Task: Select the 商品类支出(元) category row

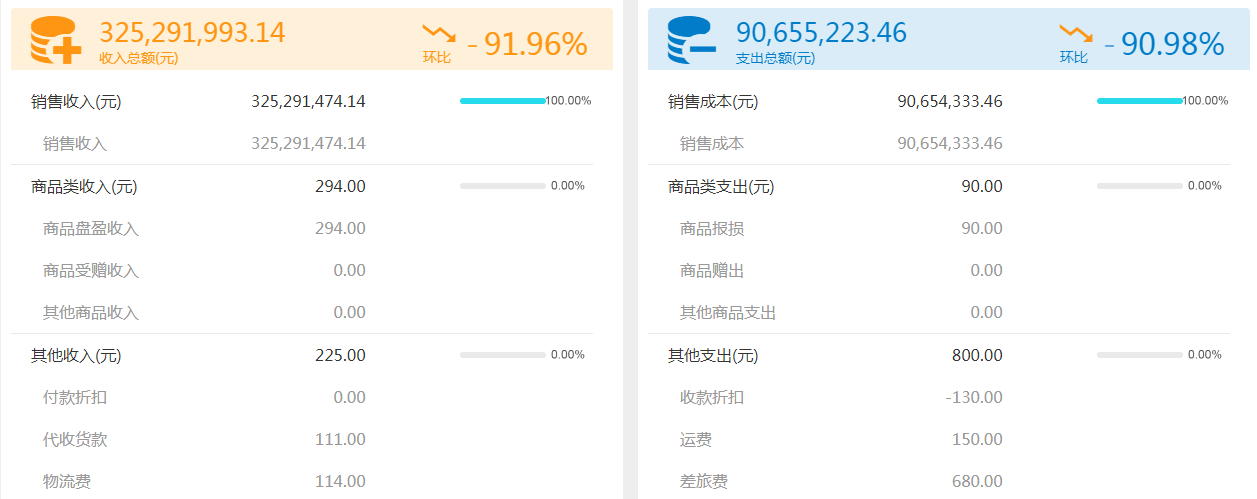Action: [939, 186]
